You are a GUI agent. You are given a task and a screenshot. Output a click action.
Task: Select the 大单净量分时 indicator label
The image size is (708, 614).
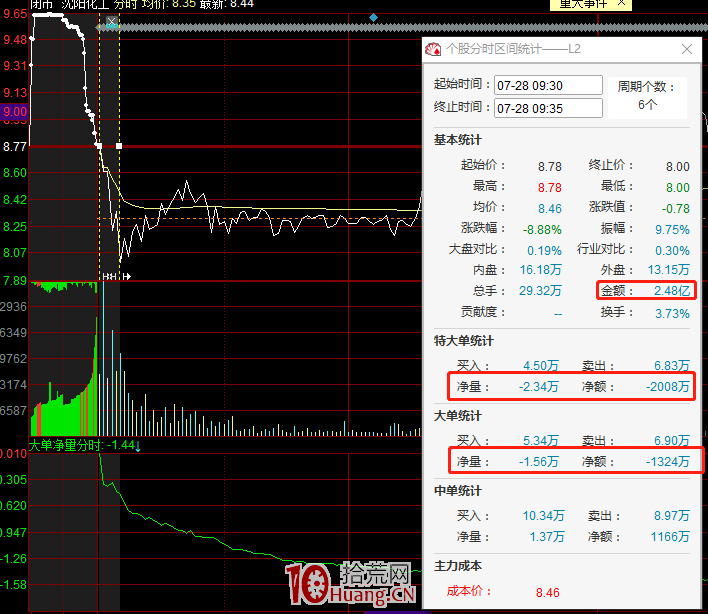point(66,445)
